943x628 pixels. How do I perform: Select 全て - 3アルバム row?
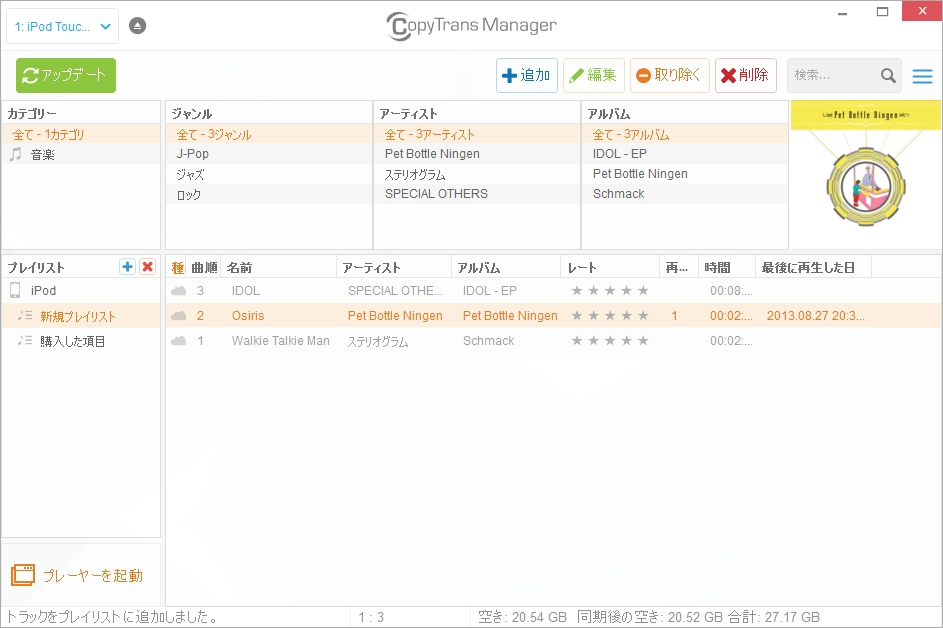click(685, 134)
